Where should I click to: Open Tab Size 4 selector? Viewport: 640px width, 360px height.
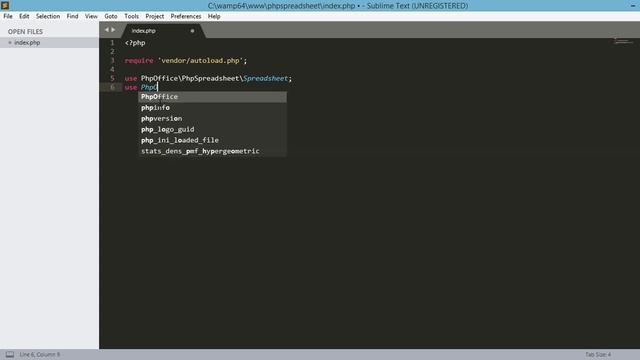click(598, 355)
